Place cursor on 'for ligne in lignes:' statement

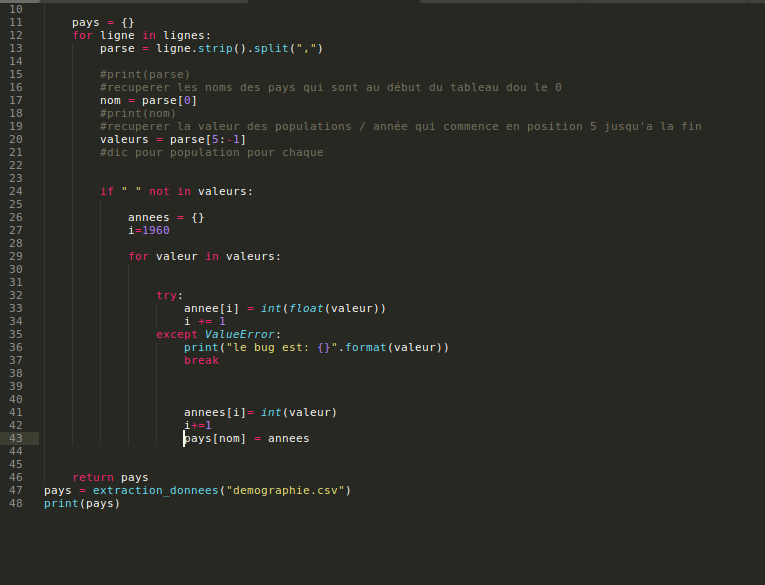(141, 36)
